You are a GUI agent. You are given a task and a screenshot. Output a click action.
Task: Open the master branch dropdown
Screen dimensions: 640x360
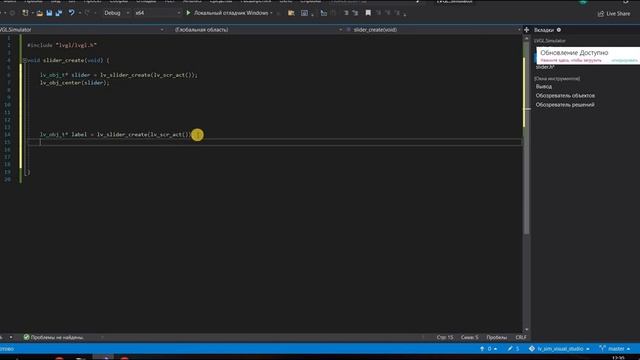[x=615, y=349]
